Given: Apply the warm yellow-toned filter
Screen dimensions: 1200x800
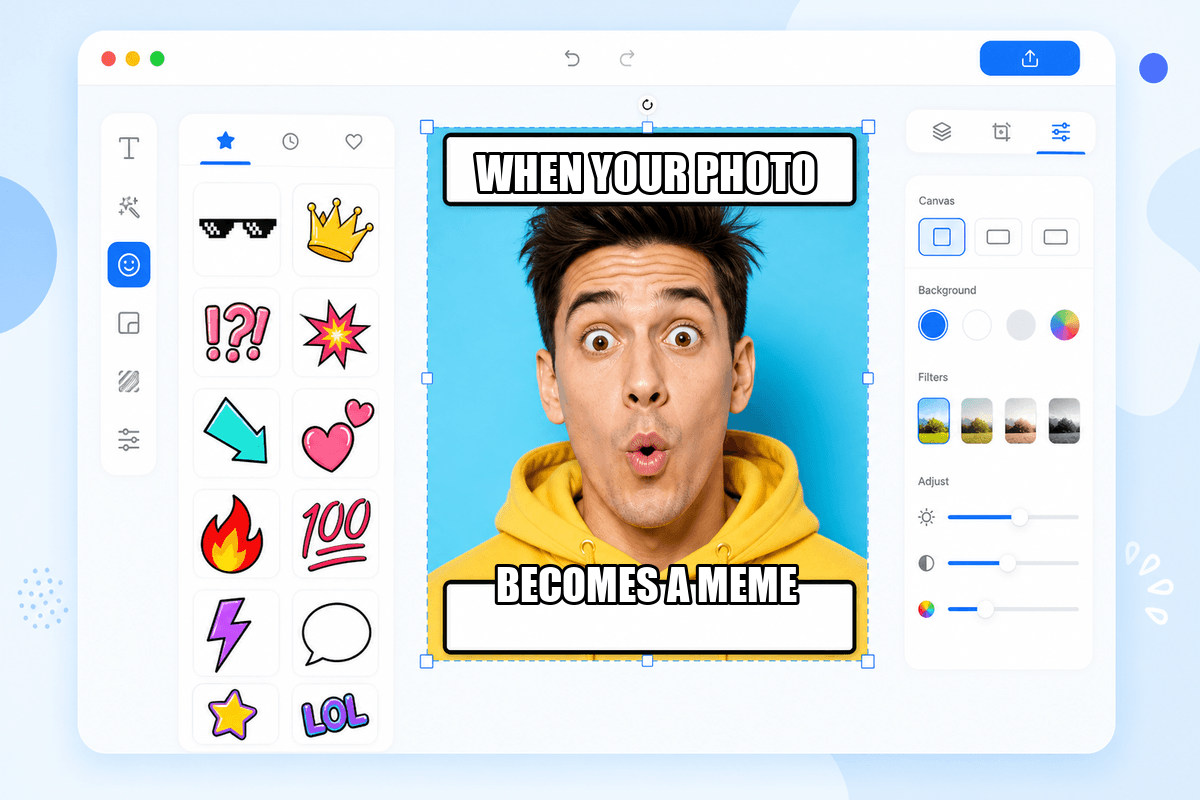Looking at the screenshot, I should (977, 421).
